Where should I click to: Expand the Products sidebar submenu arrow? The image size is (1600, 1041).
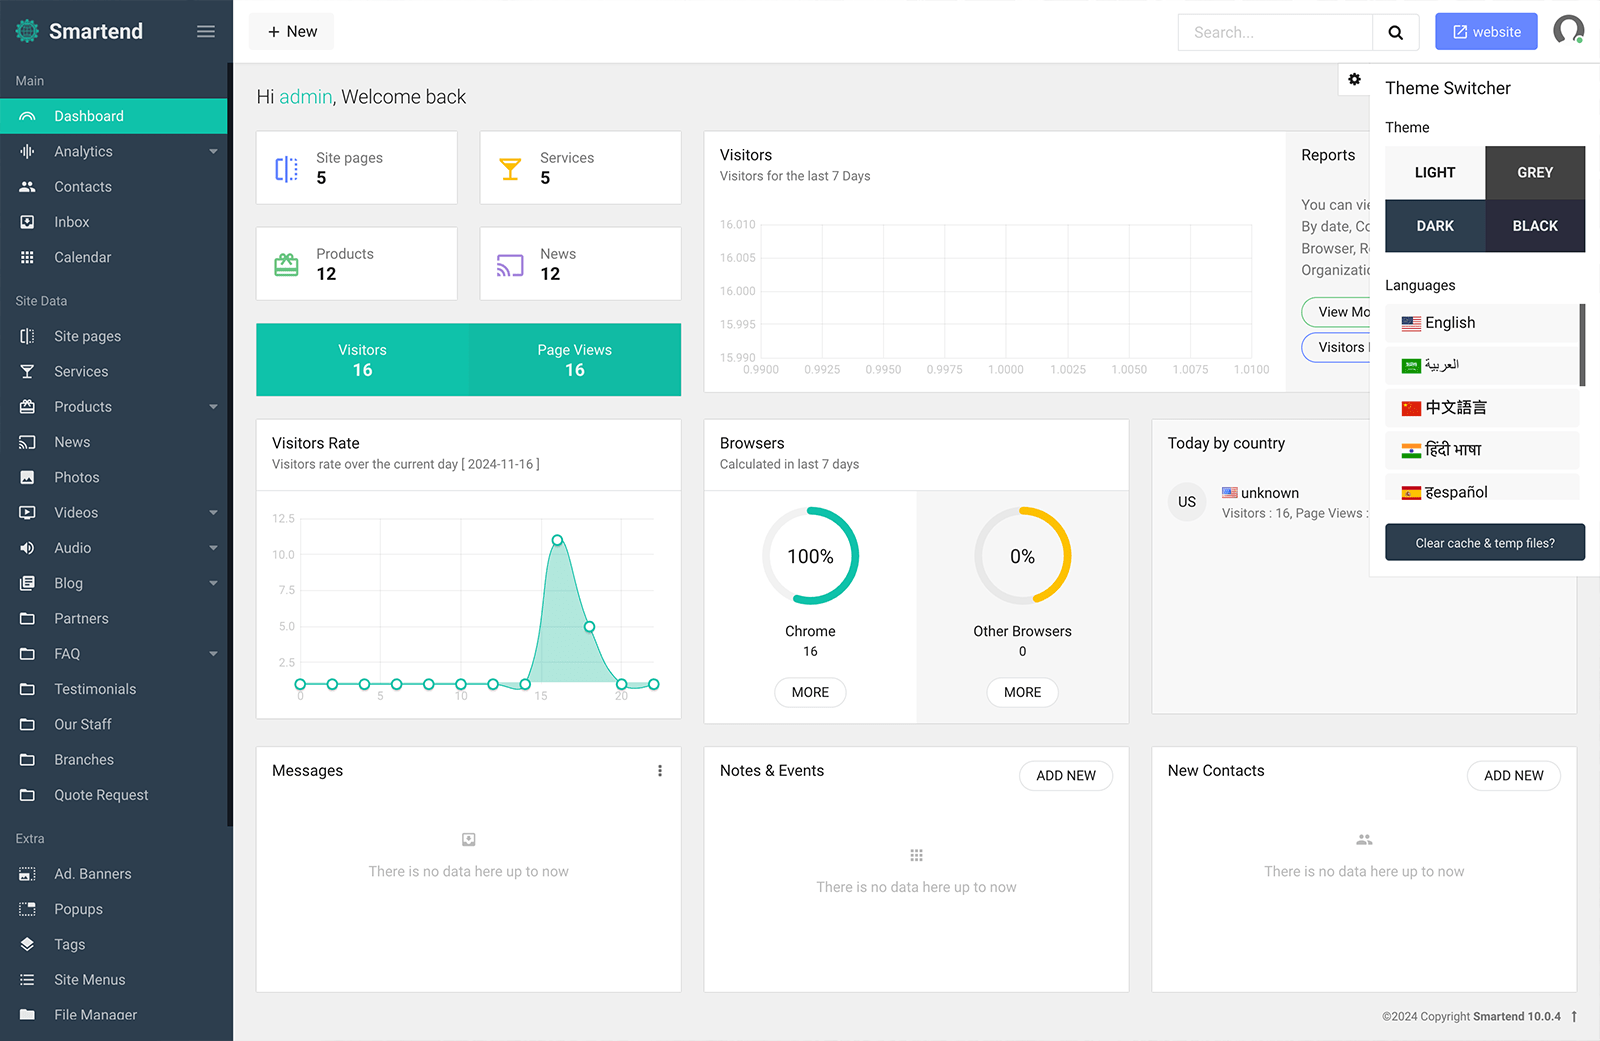pos(213,407)
